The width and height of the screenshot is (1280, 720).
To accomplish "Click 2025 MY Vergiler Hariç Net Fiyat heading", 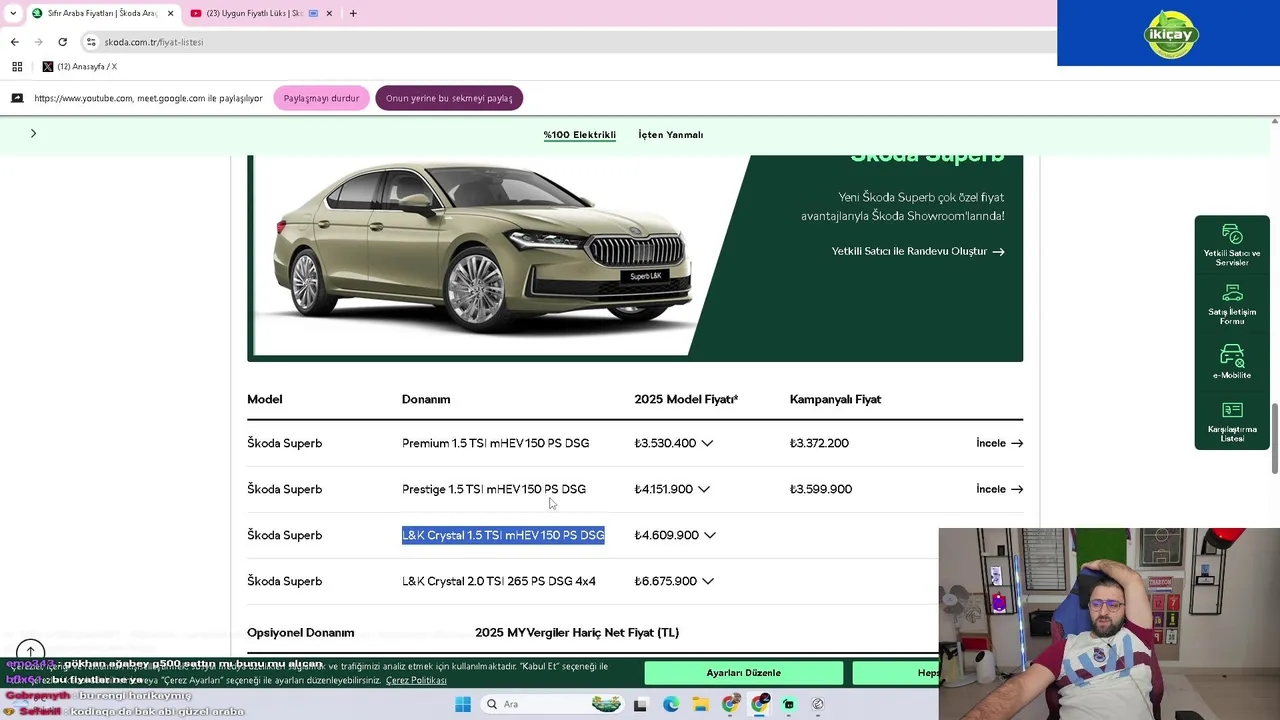I will click(x=577, y=633).
